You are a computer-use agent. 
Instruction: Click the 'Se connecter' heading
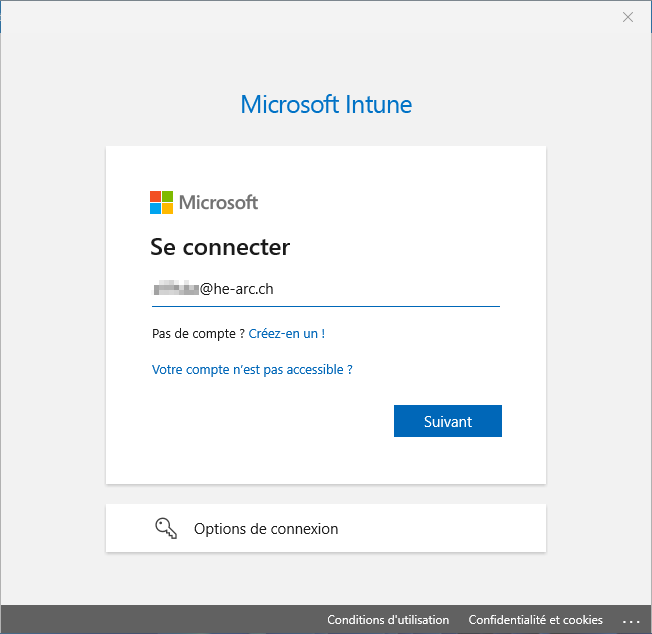[x=220, y=247]
